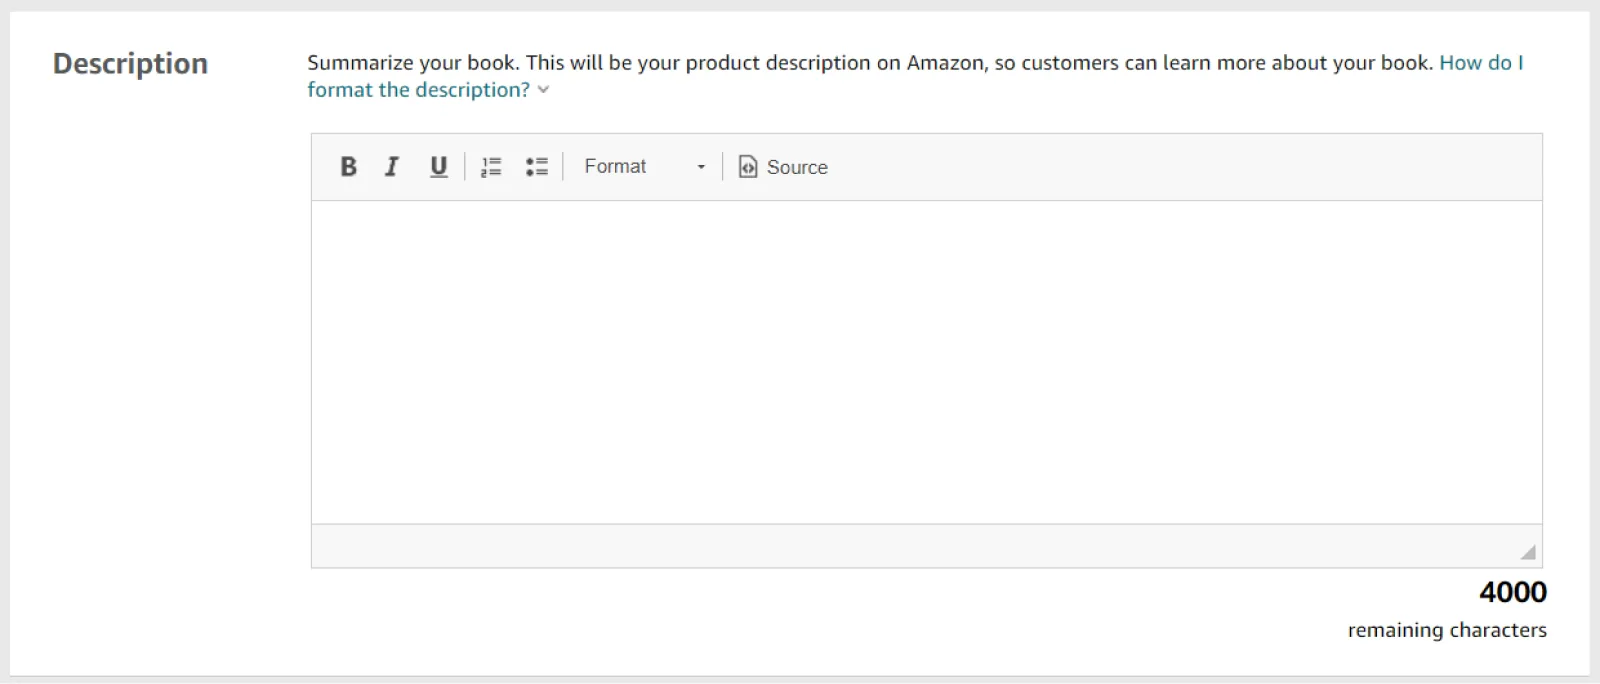Click the word Format in the toolbar combo
1600x684 pixels.
click(615, 167)
